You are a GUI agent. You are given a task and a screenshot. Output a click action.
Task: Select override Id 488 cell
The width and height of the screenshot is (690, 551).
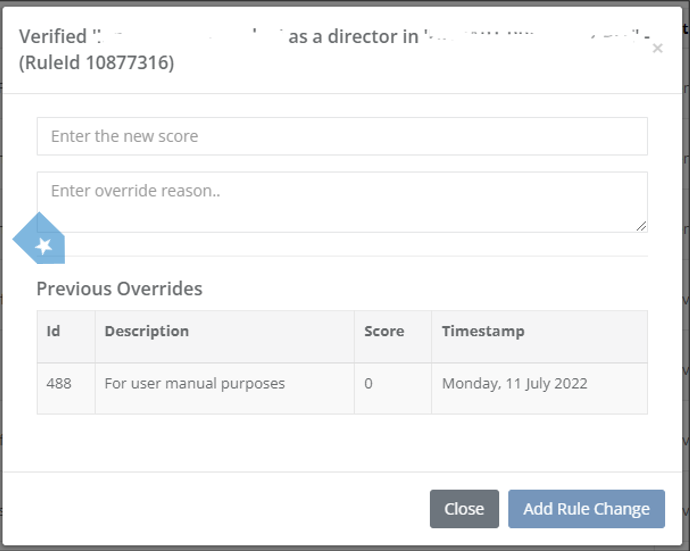(59, 383)
